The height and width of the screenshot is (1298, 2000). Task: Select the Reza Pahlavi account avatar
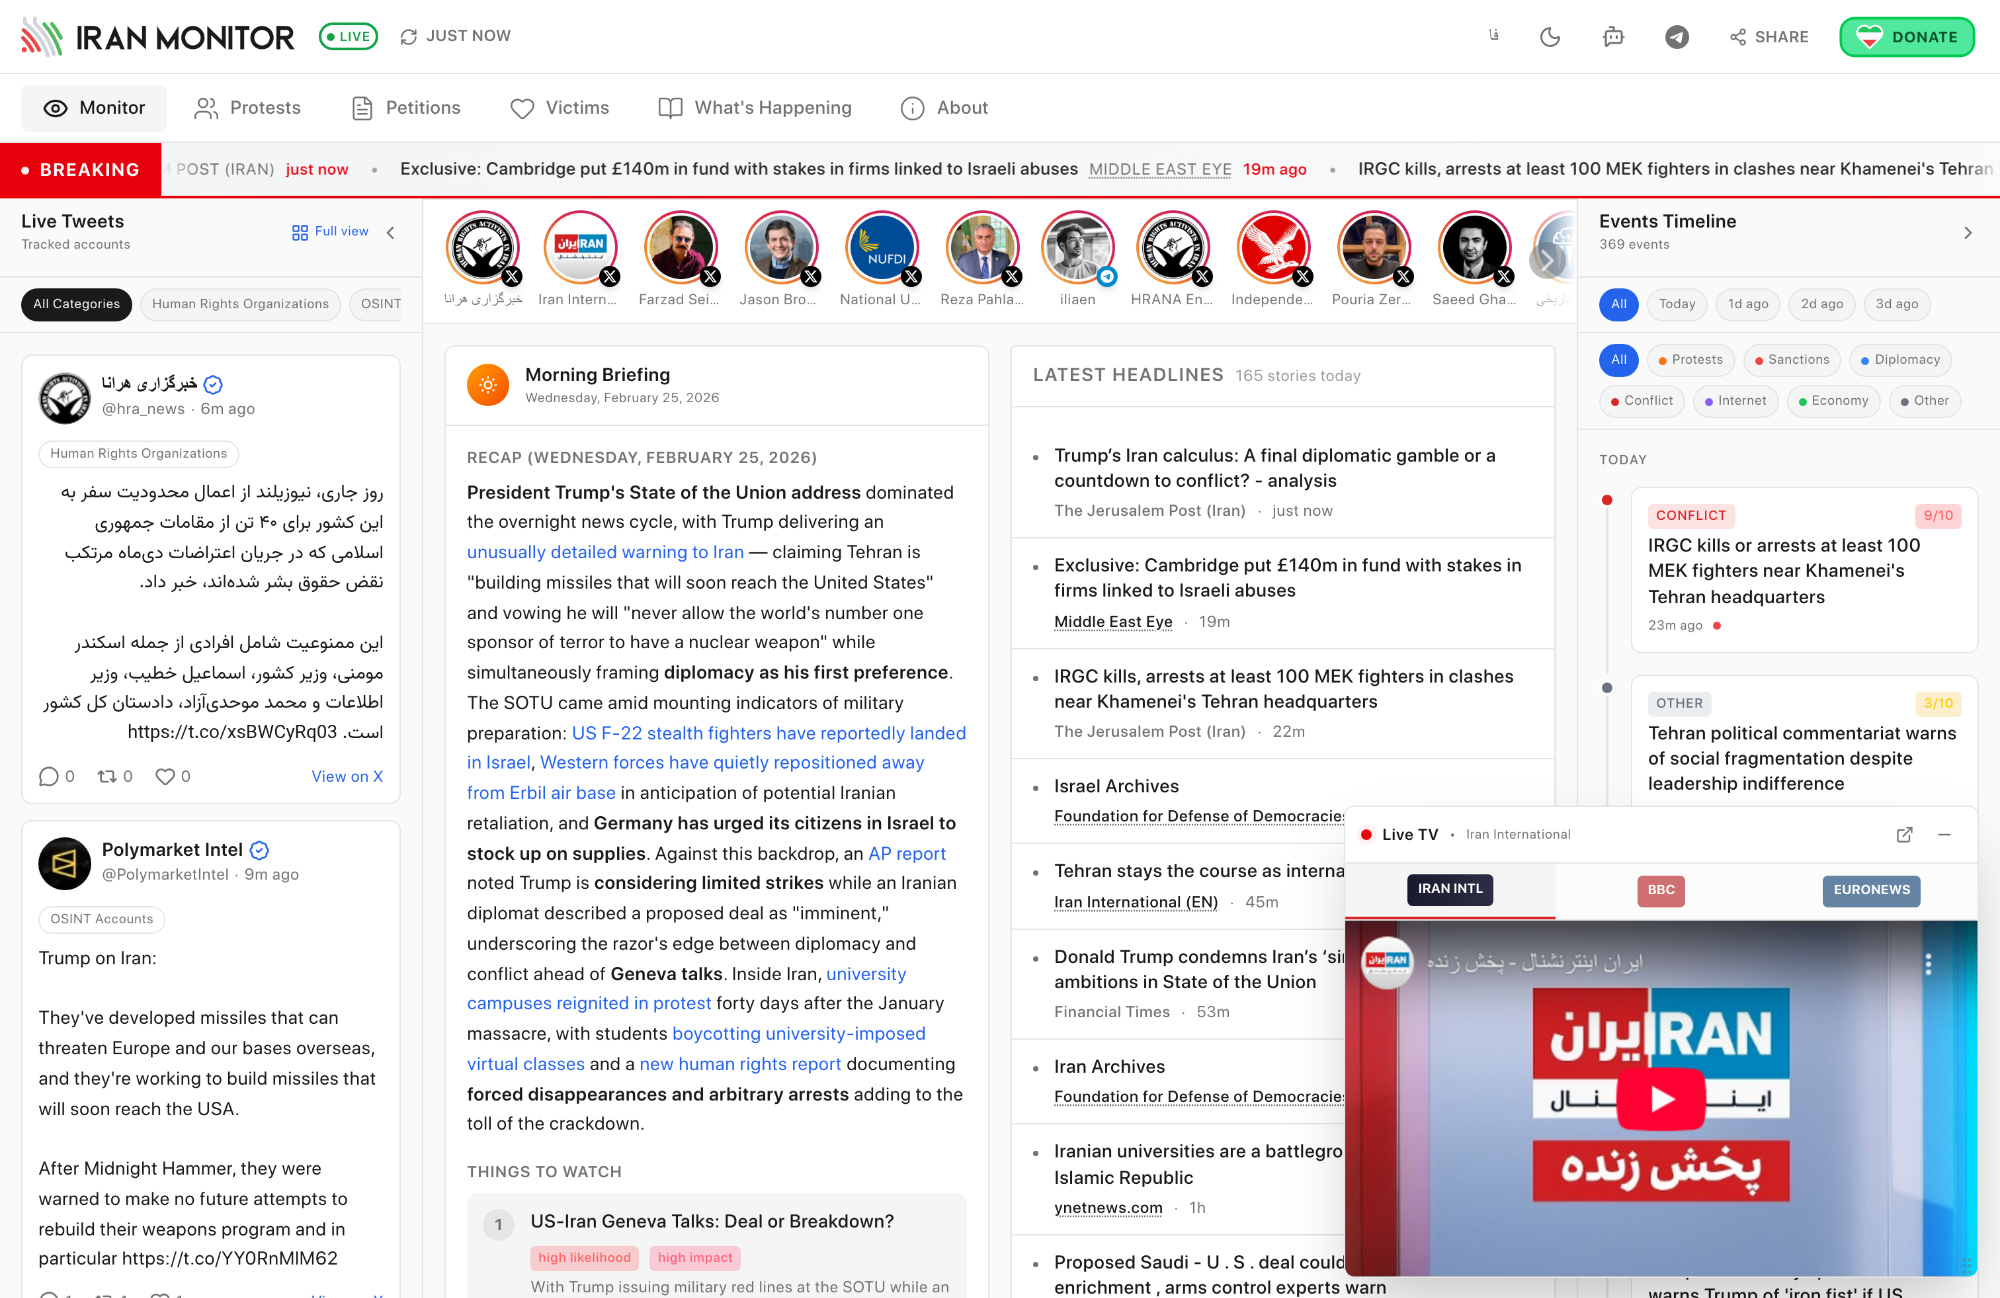coord(981,247)
